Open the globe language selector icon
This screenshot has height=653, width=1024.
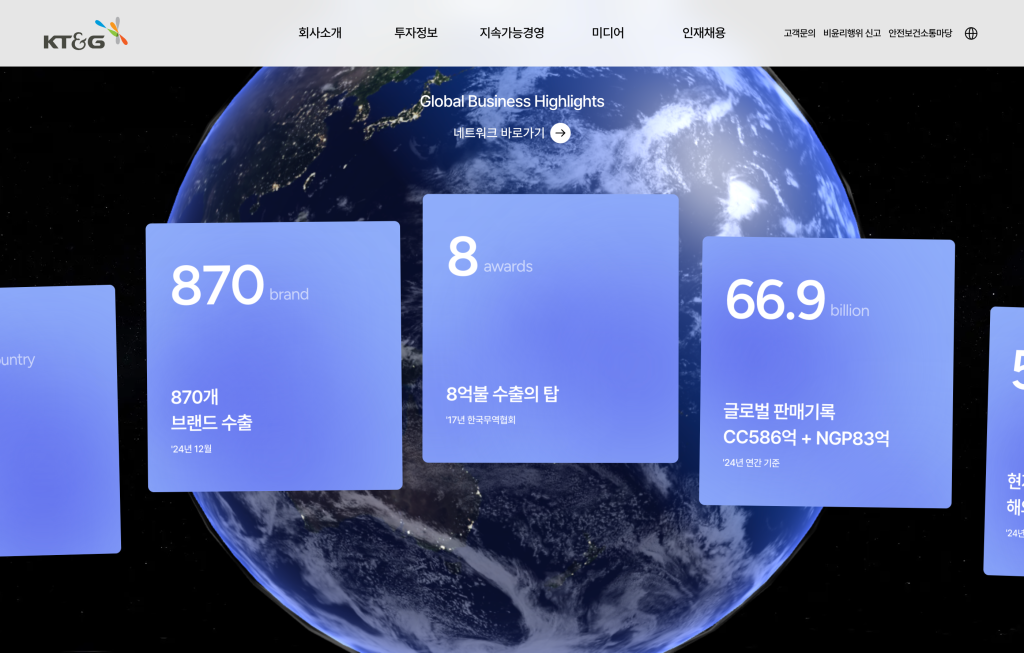[x=970, y=33]
